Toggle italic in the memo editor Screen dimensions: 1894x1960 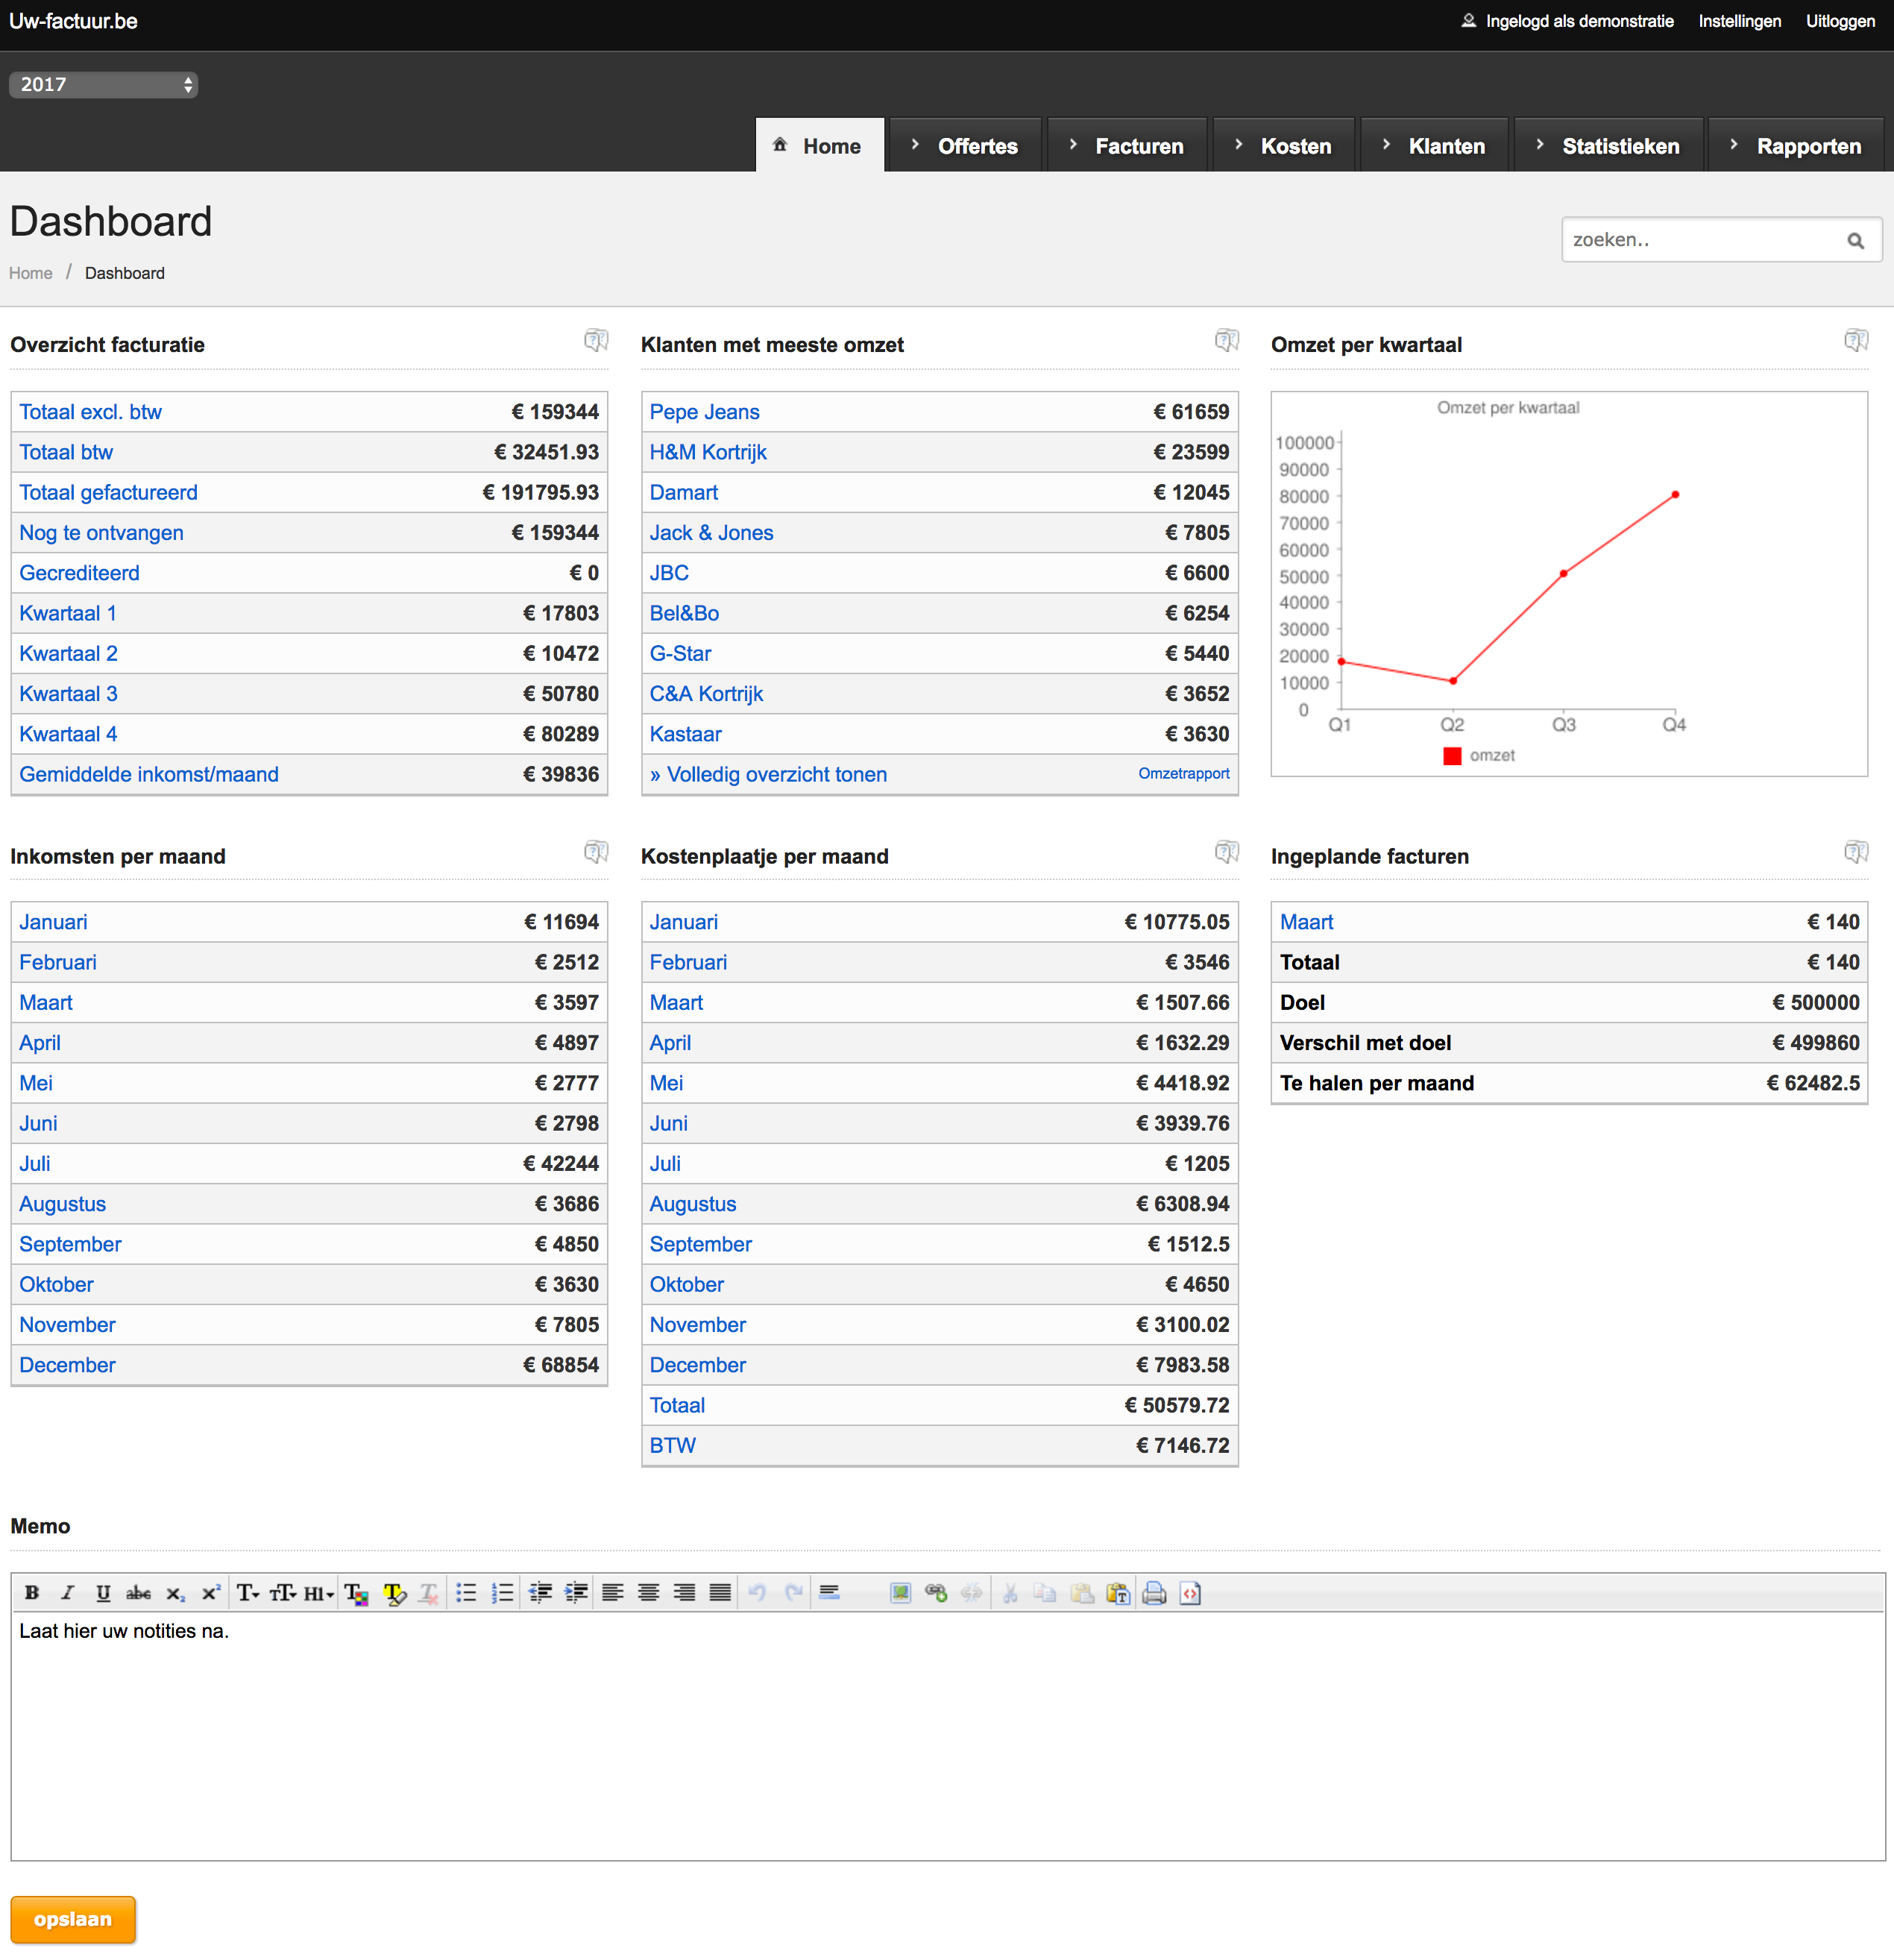(x=67, y=1593)
